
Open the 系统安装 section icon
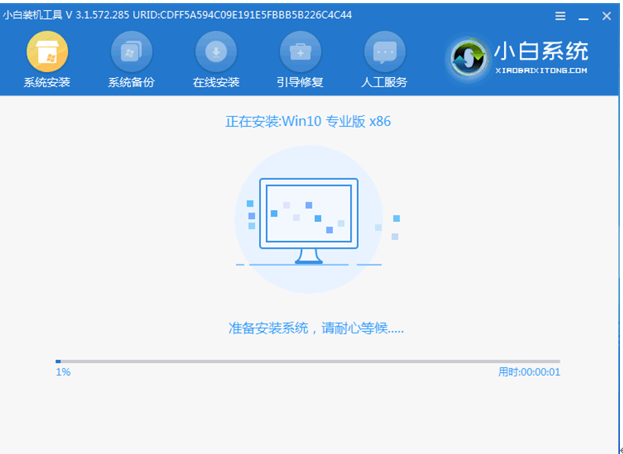[47, 52]
